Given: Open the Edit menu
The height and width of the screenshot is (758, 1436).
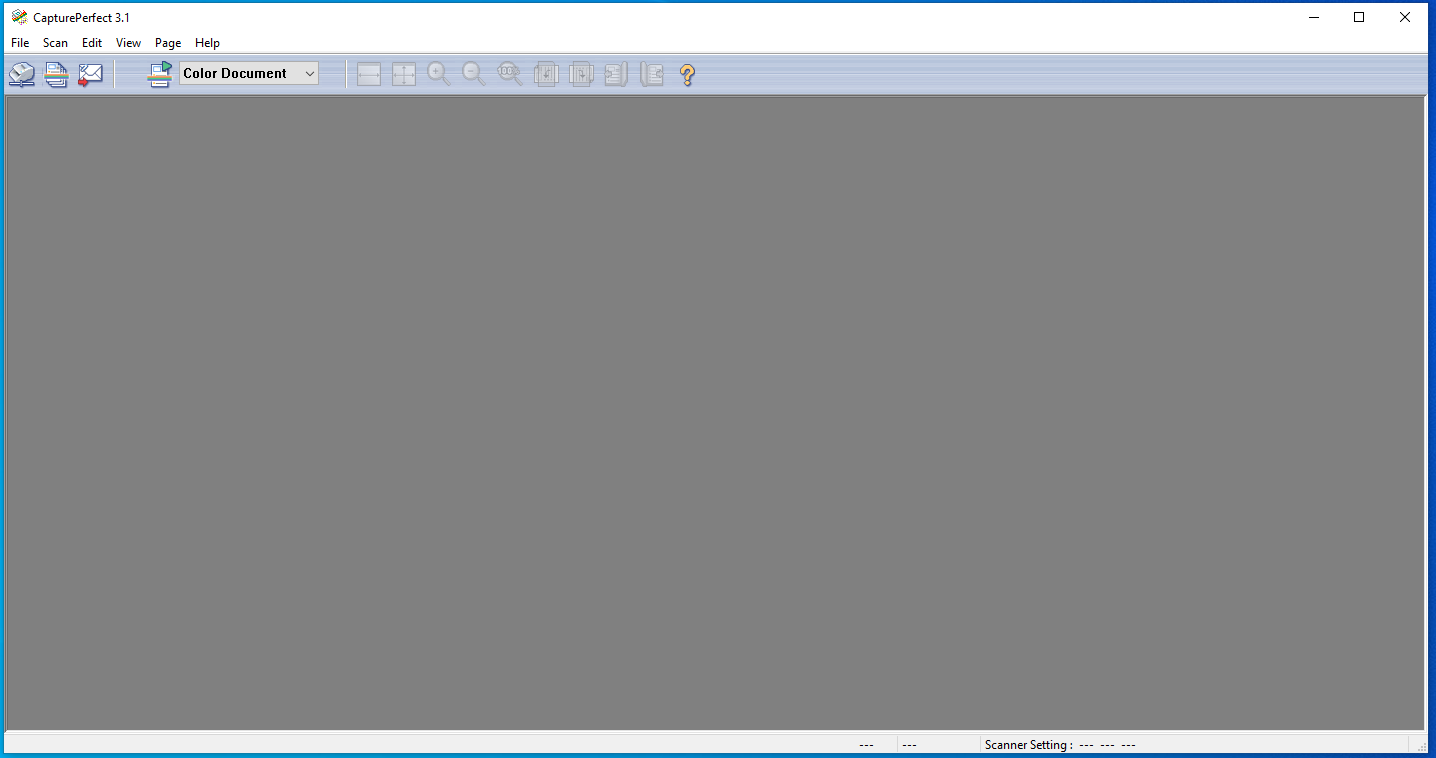Looking at the screenshot, I should click(x=92, y=43).
